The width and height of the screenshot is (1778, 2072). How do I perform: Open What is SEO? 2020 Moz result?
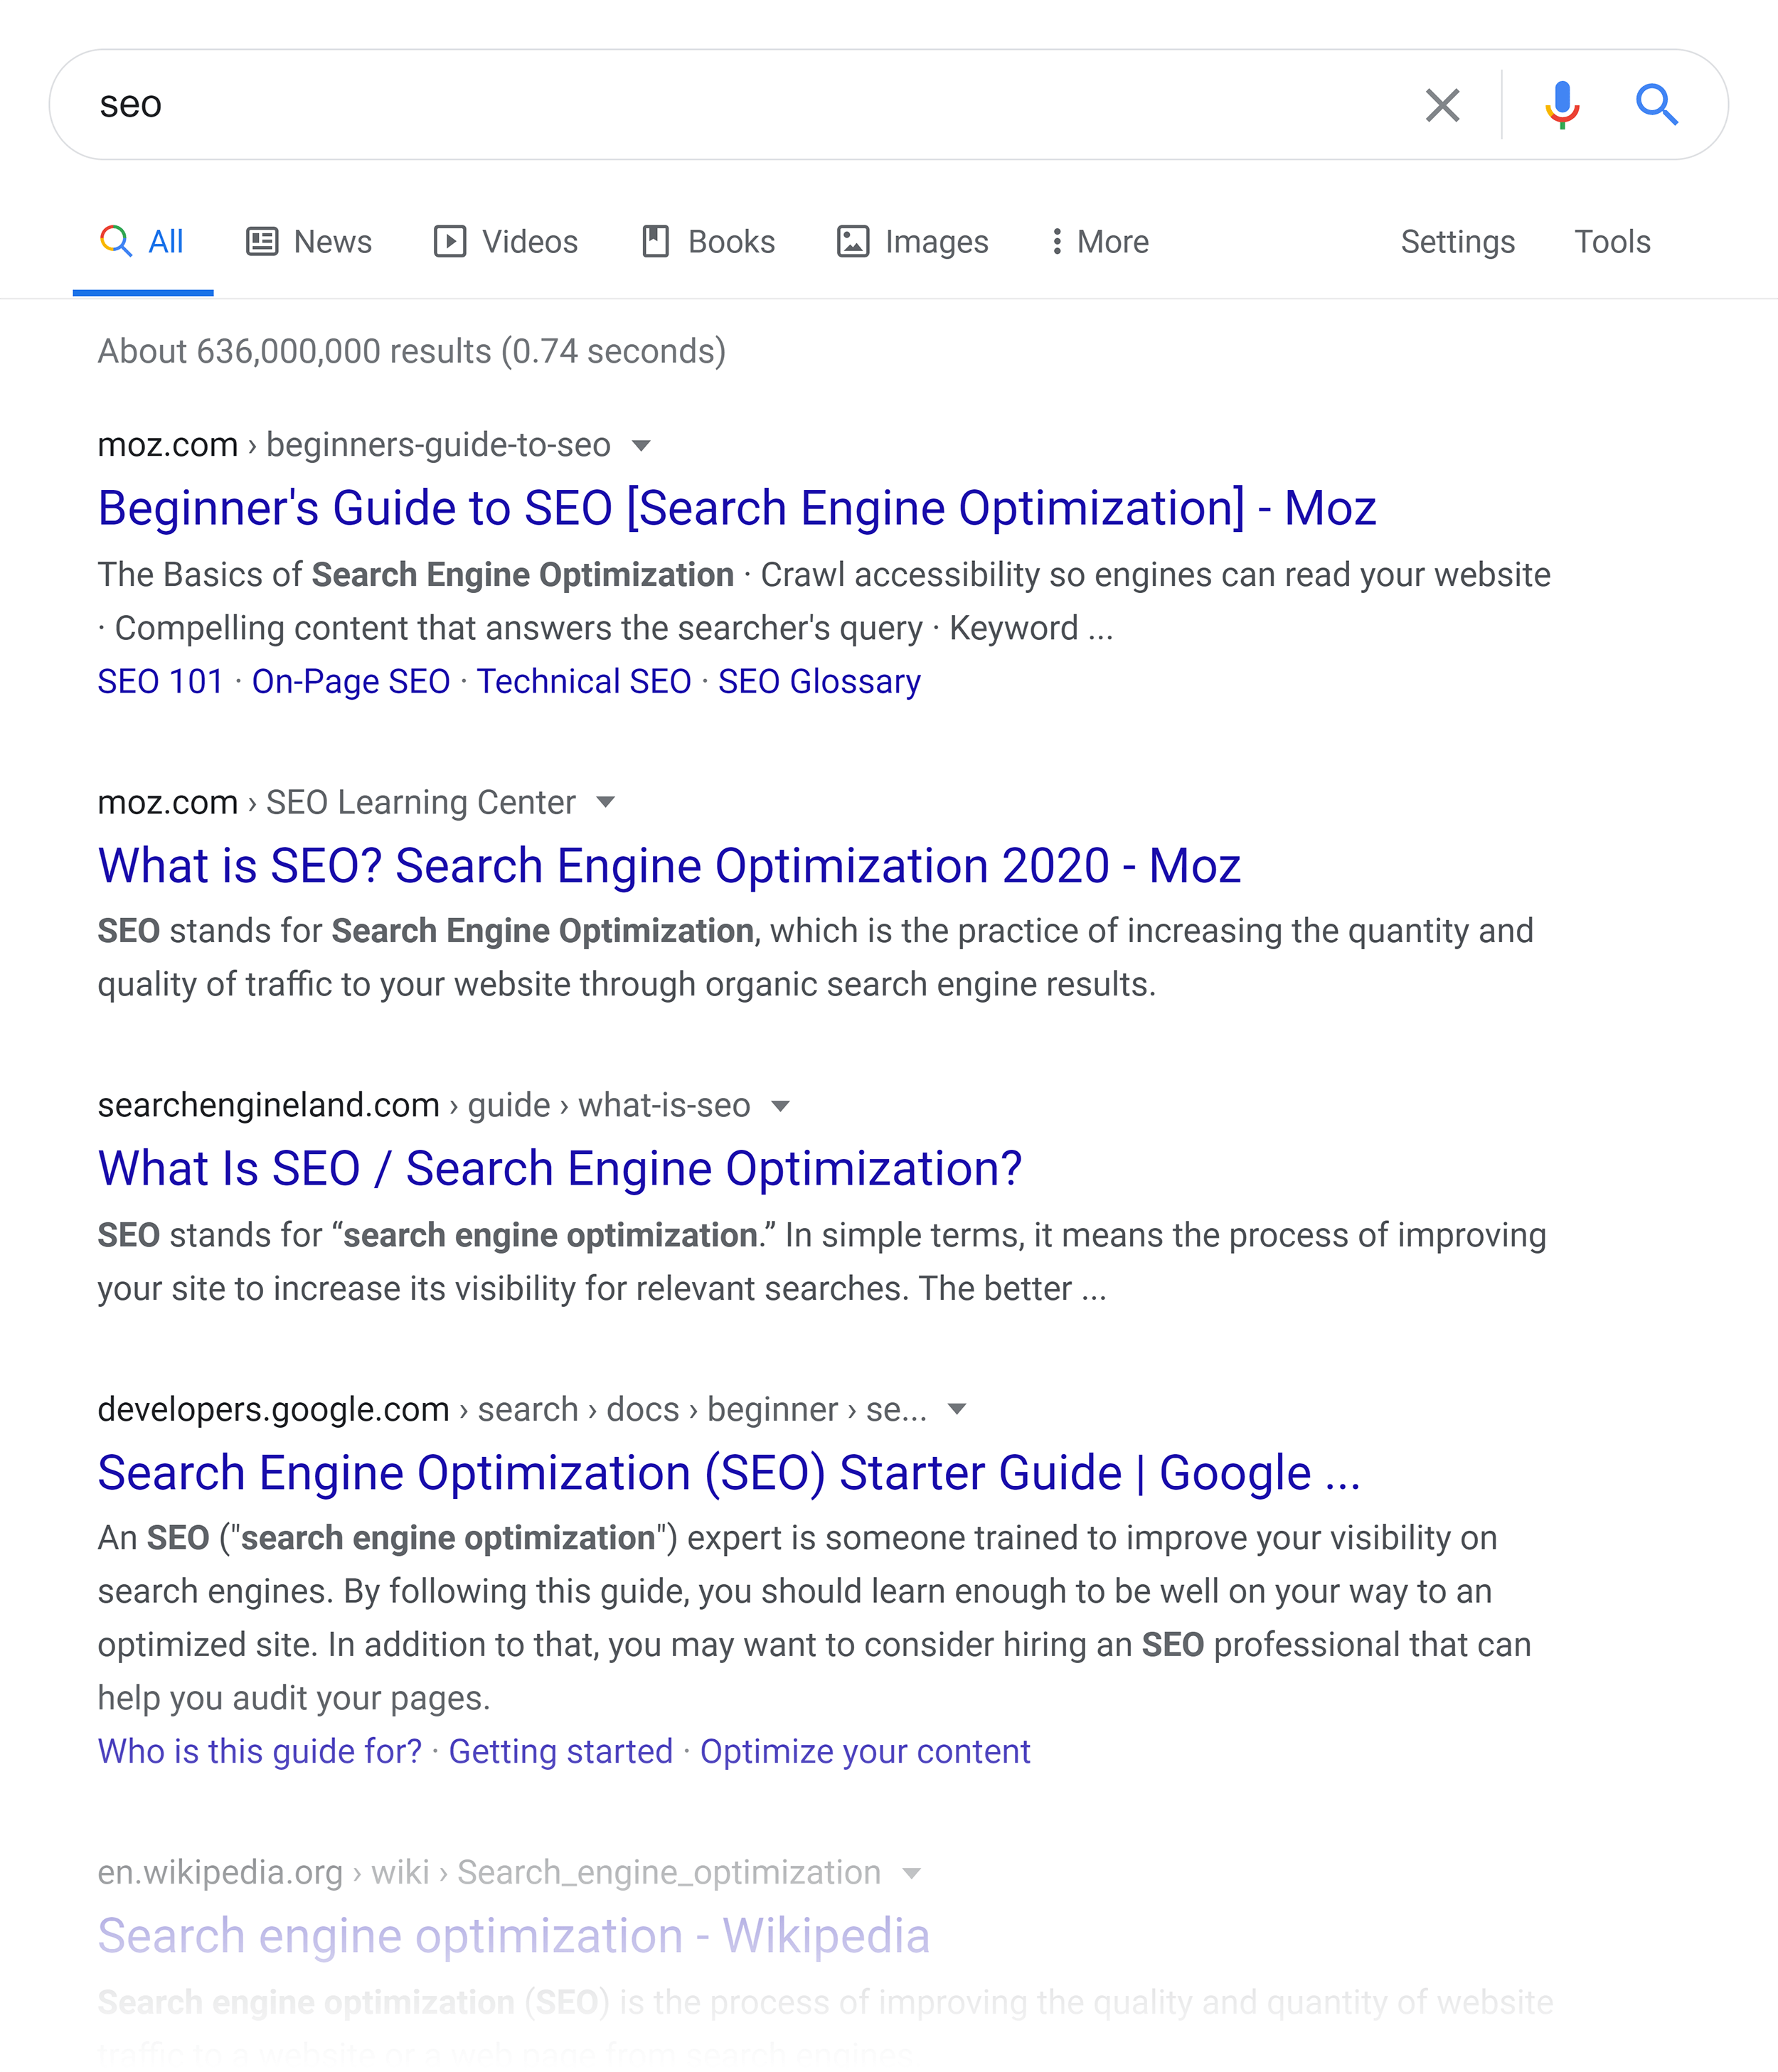[x=669, y=865]
